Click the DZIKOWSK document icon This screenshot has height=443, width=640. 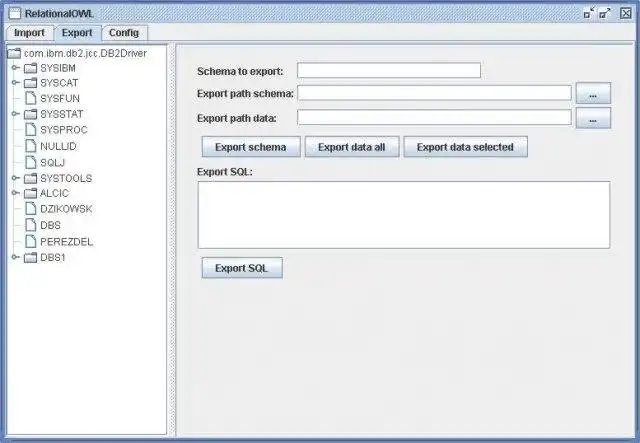(31, 209)
